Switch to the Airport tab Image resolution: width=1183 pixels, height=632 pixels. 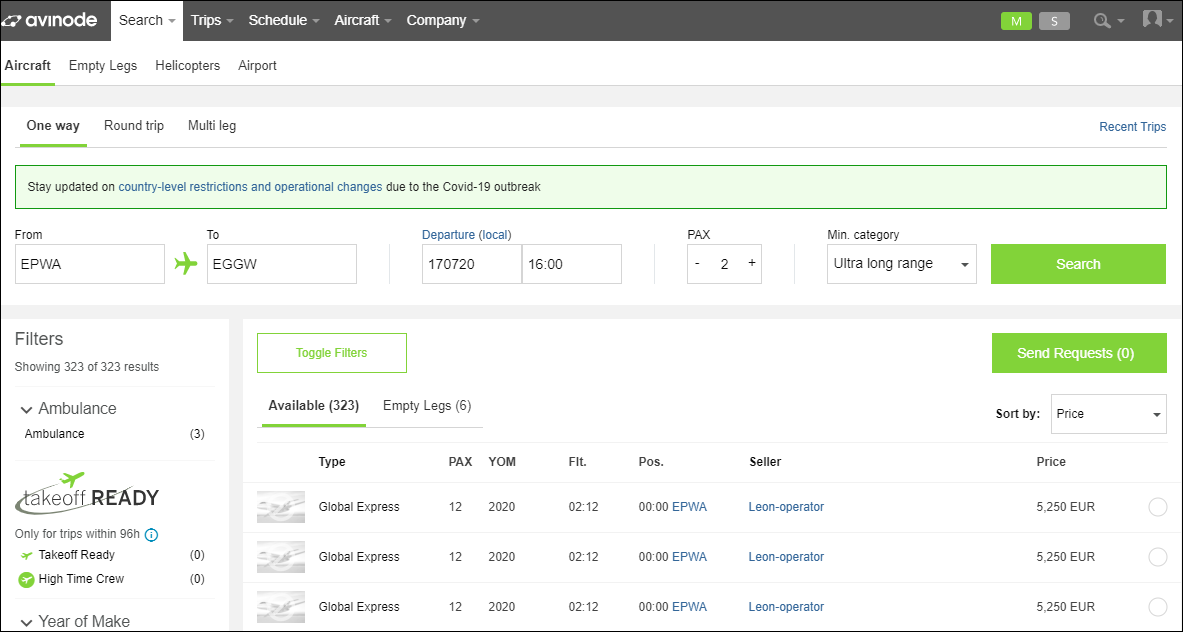coord(257,66)
